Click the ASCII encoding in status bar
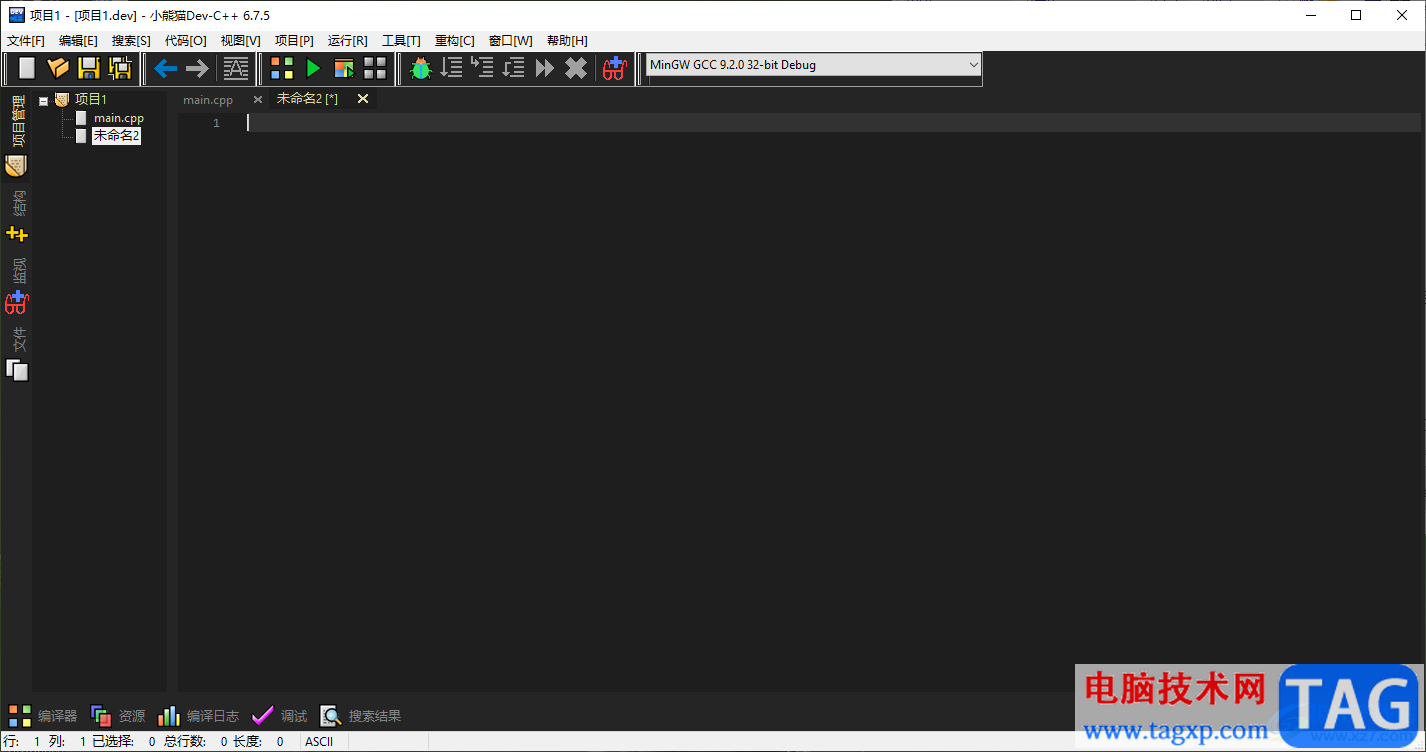The height and width of the screenshot is (752, 1426). [319, 742]
